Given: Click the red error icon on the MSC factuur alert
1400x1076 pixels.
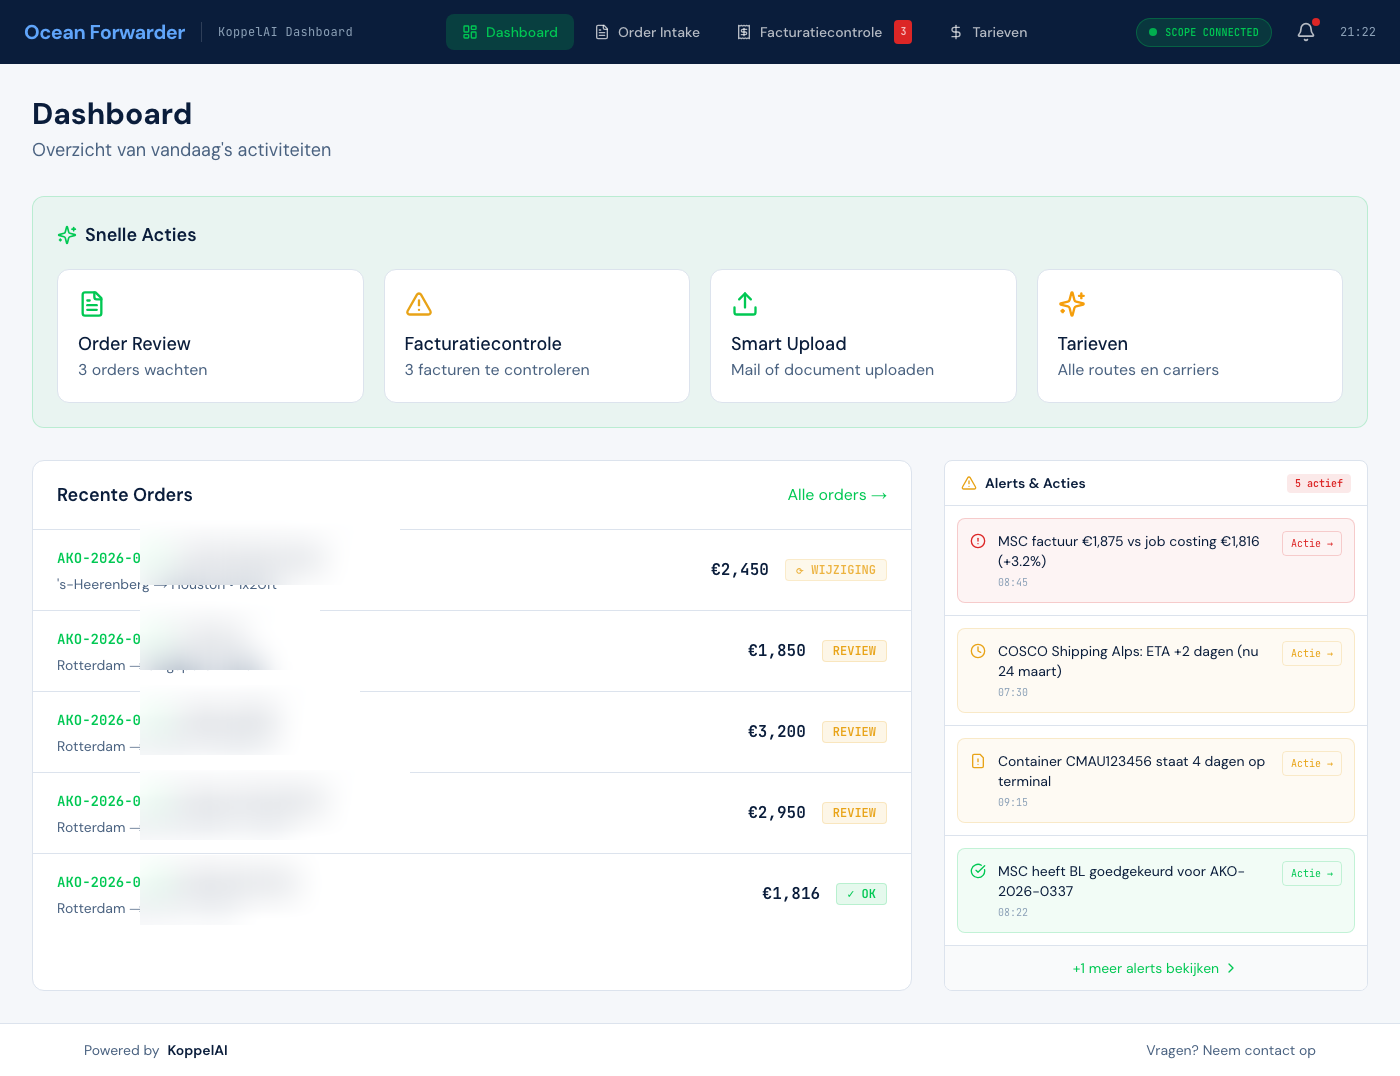Looking at the screenshot, I should (978, 541).
